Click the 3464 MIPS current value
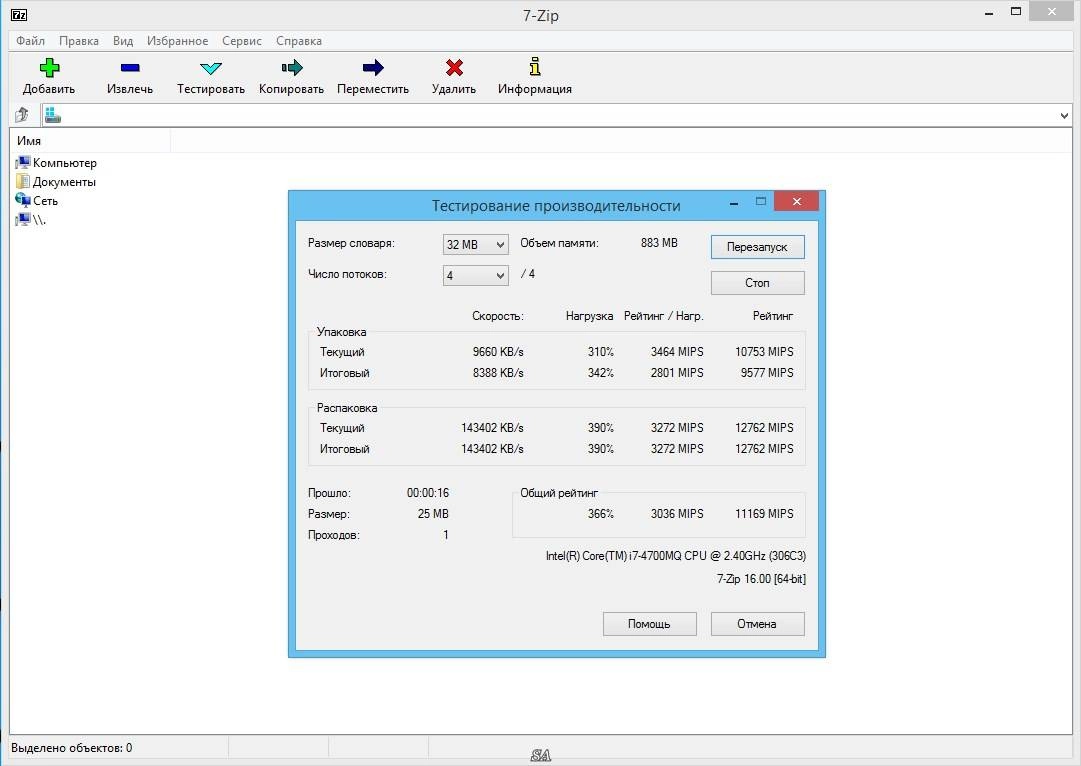 pyautogui.click(x=677, y=352)
